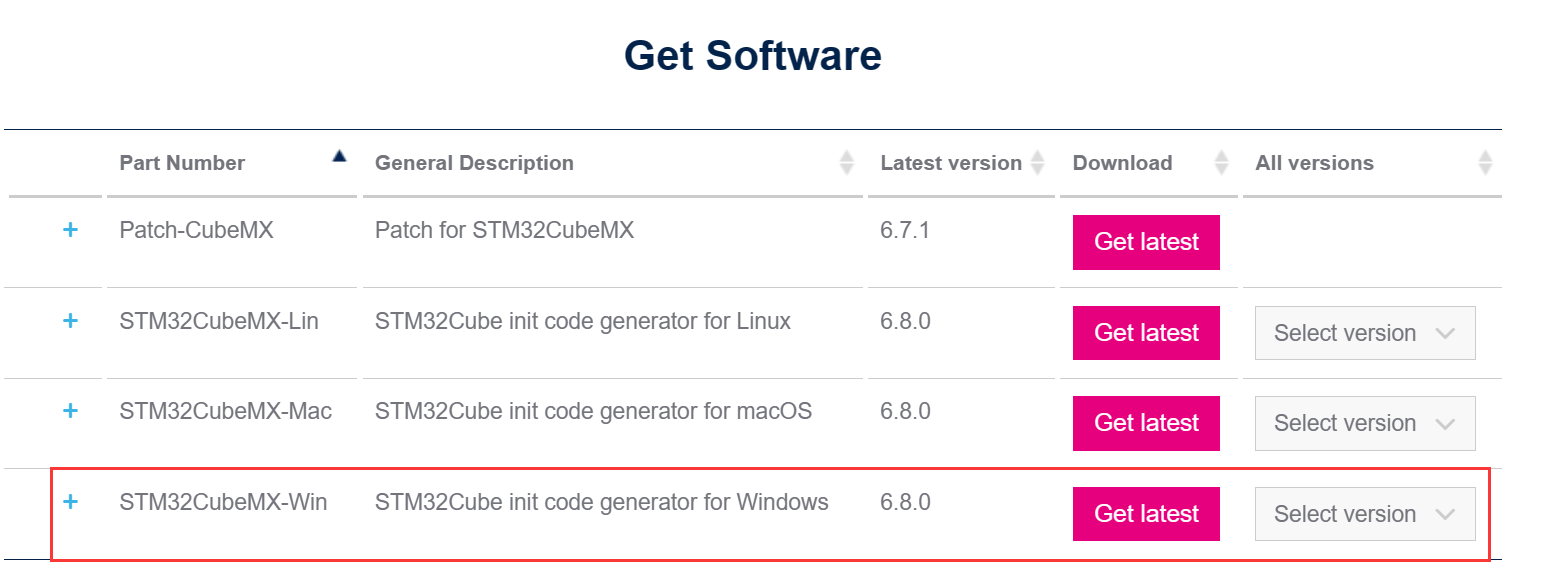
Task: Click the Get Software page title
Action: 752,55
